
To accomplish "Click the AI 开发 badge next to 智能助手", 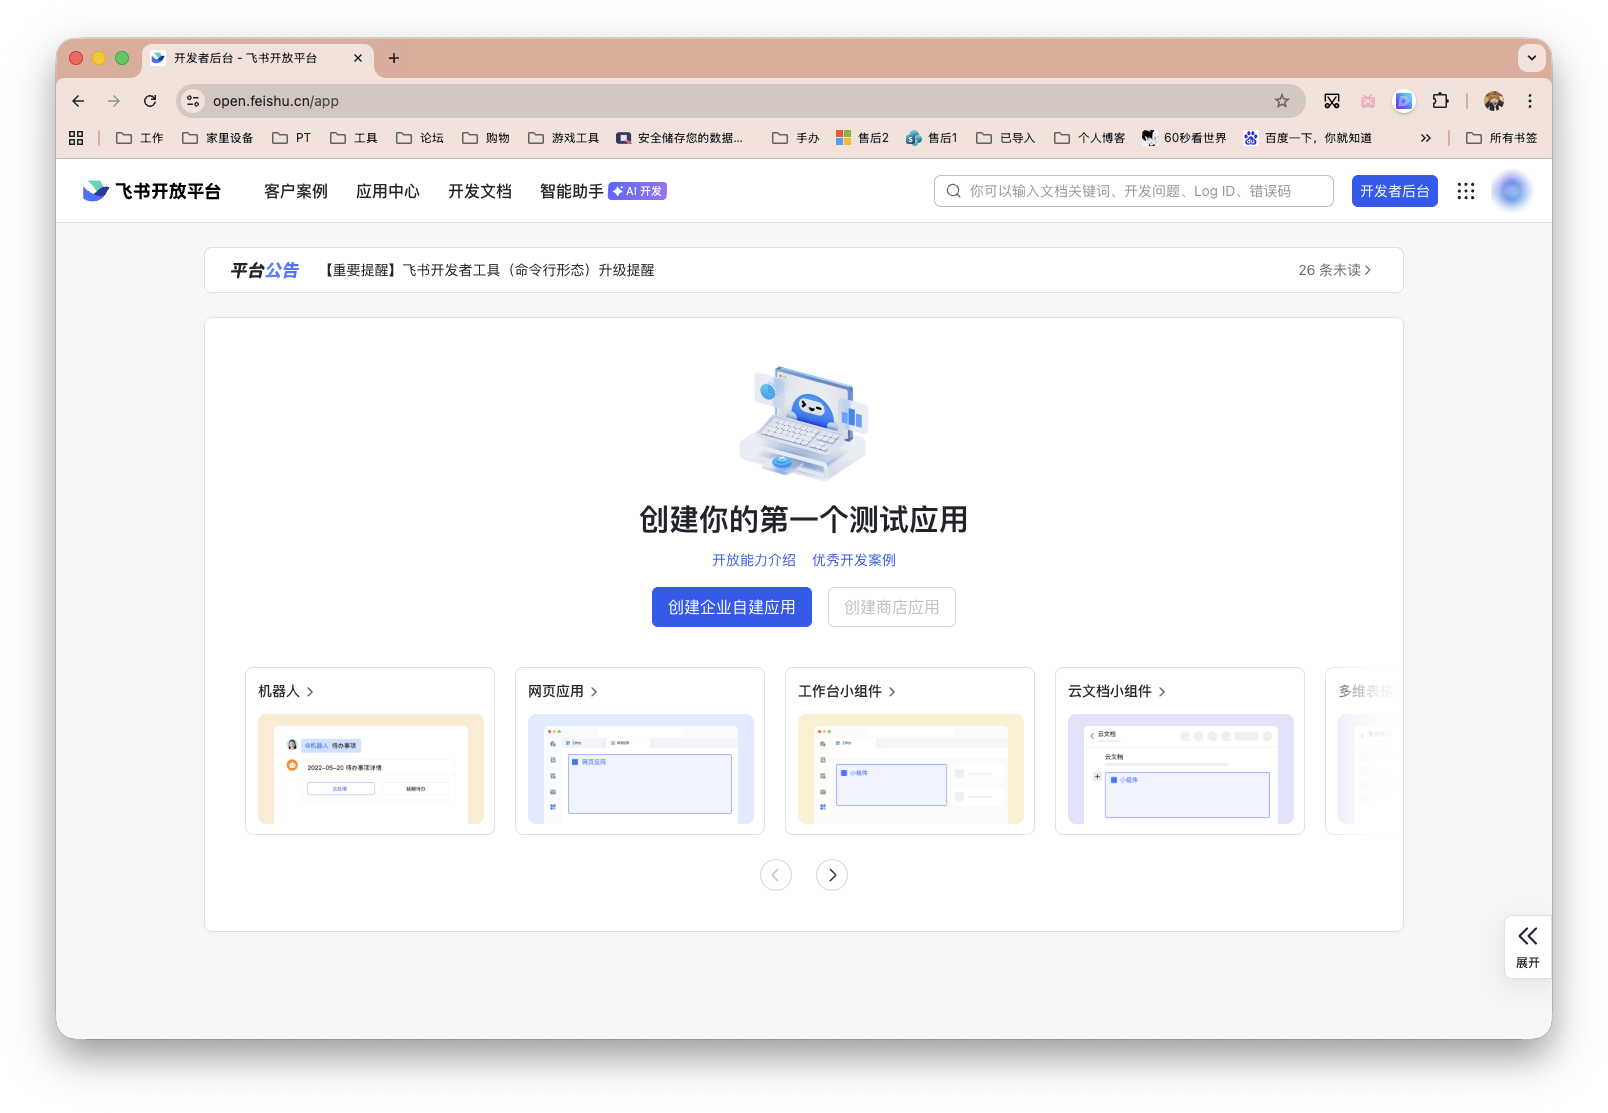I will tap(636, 190).
